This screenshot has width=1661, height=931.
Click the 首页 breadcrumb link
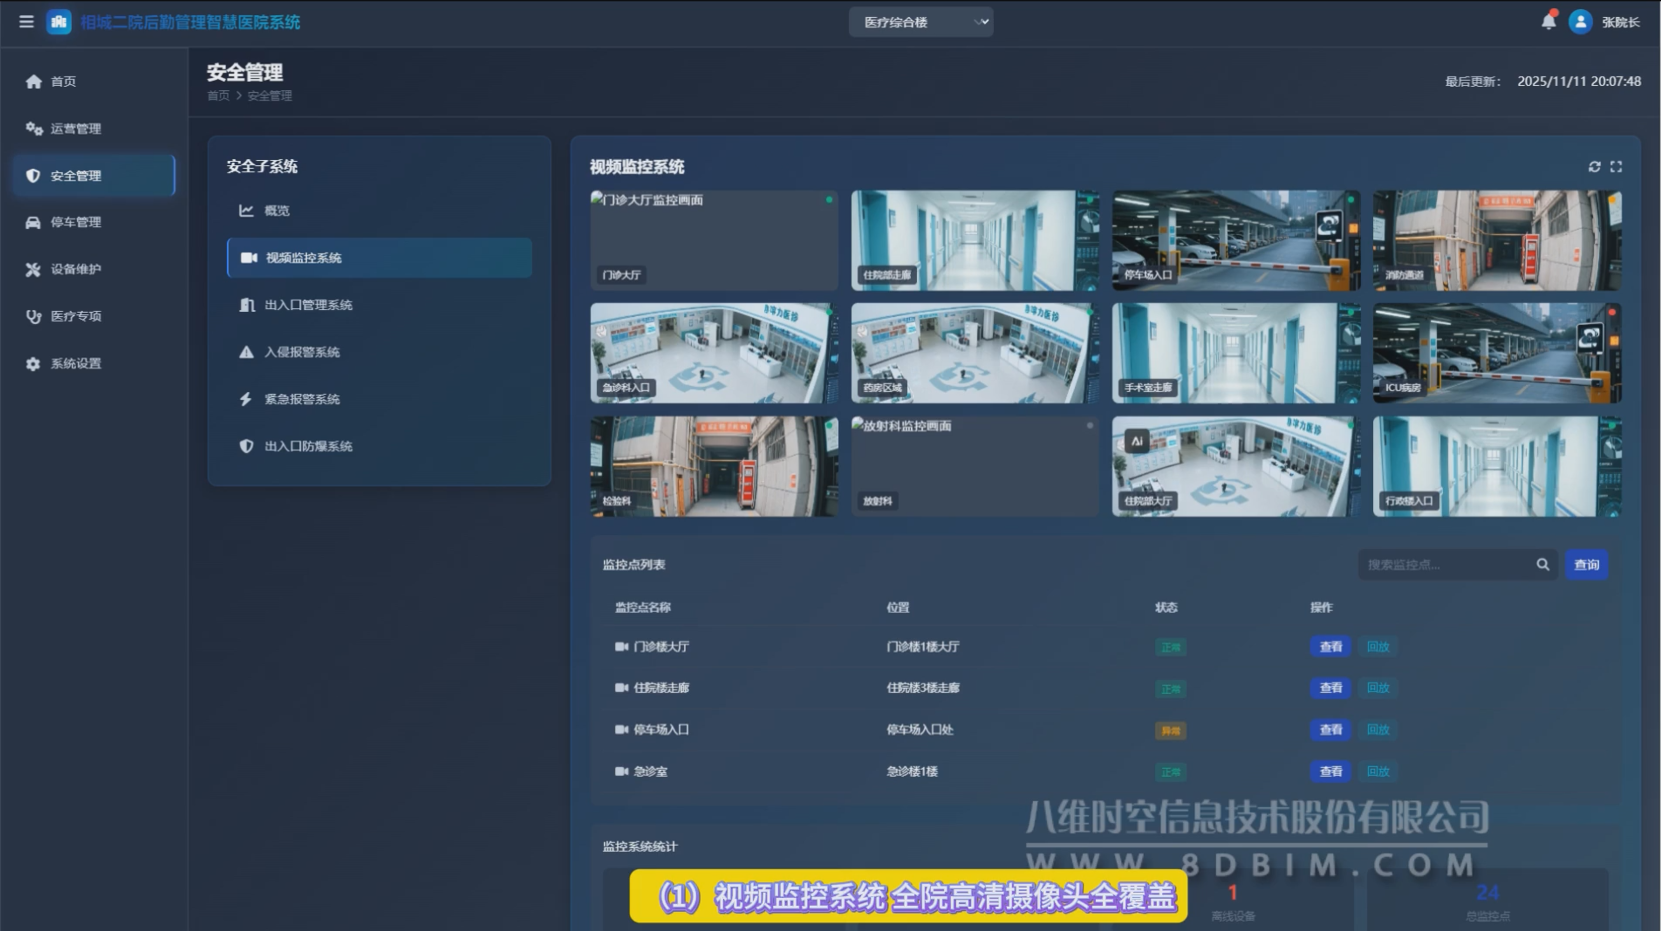click(218, 96)
